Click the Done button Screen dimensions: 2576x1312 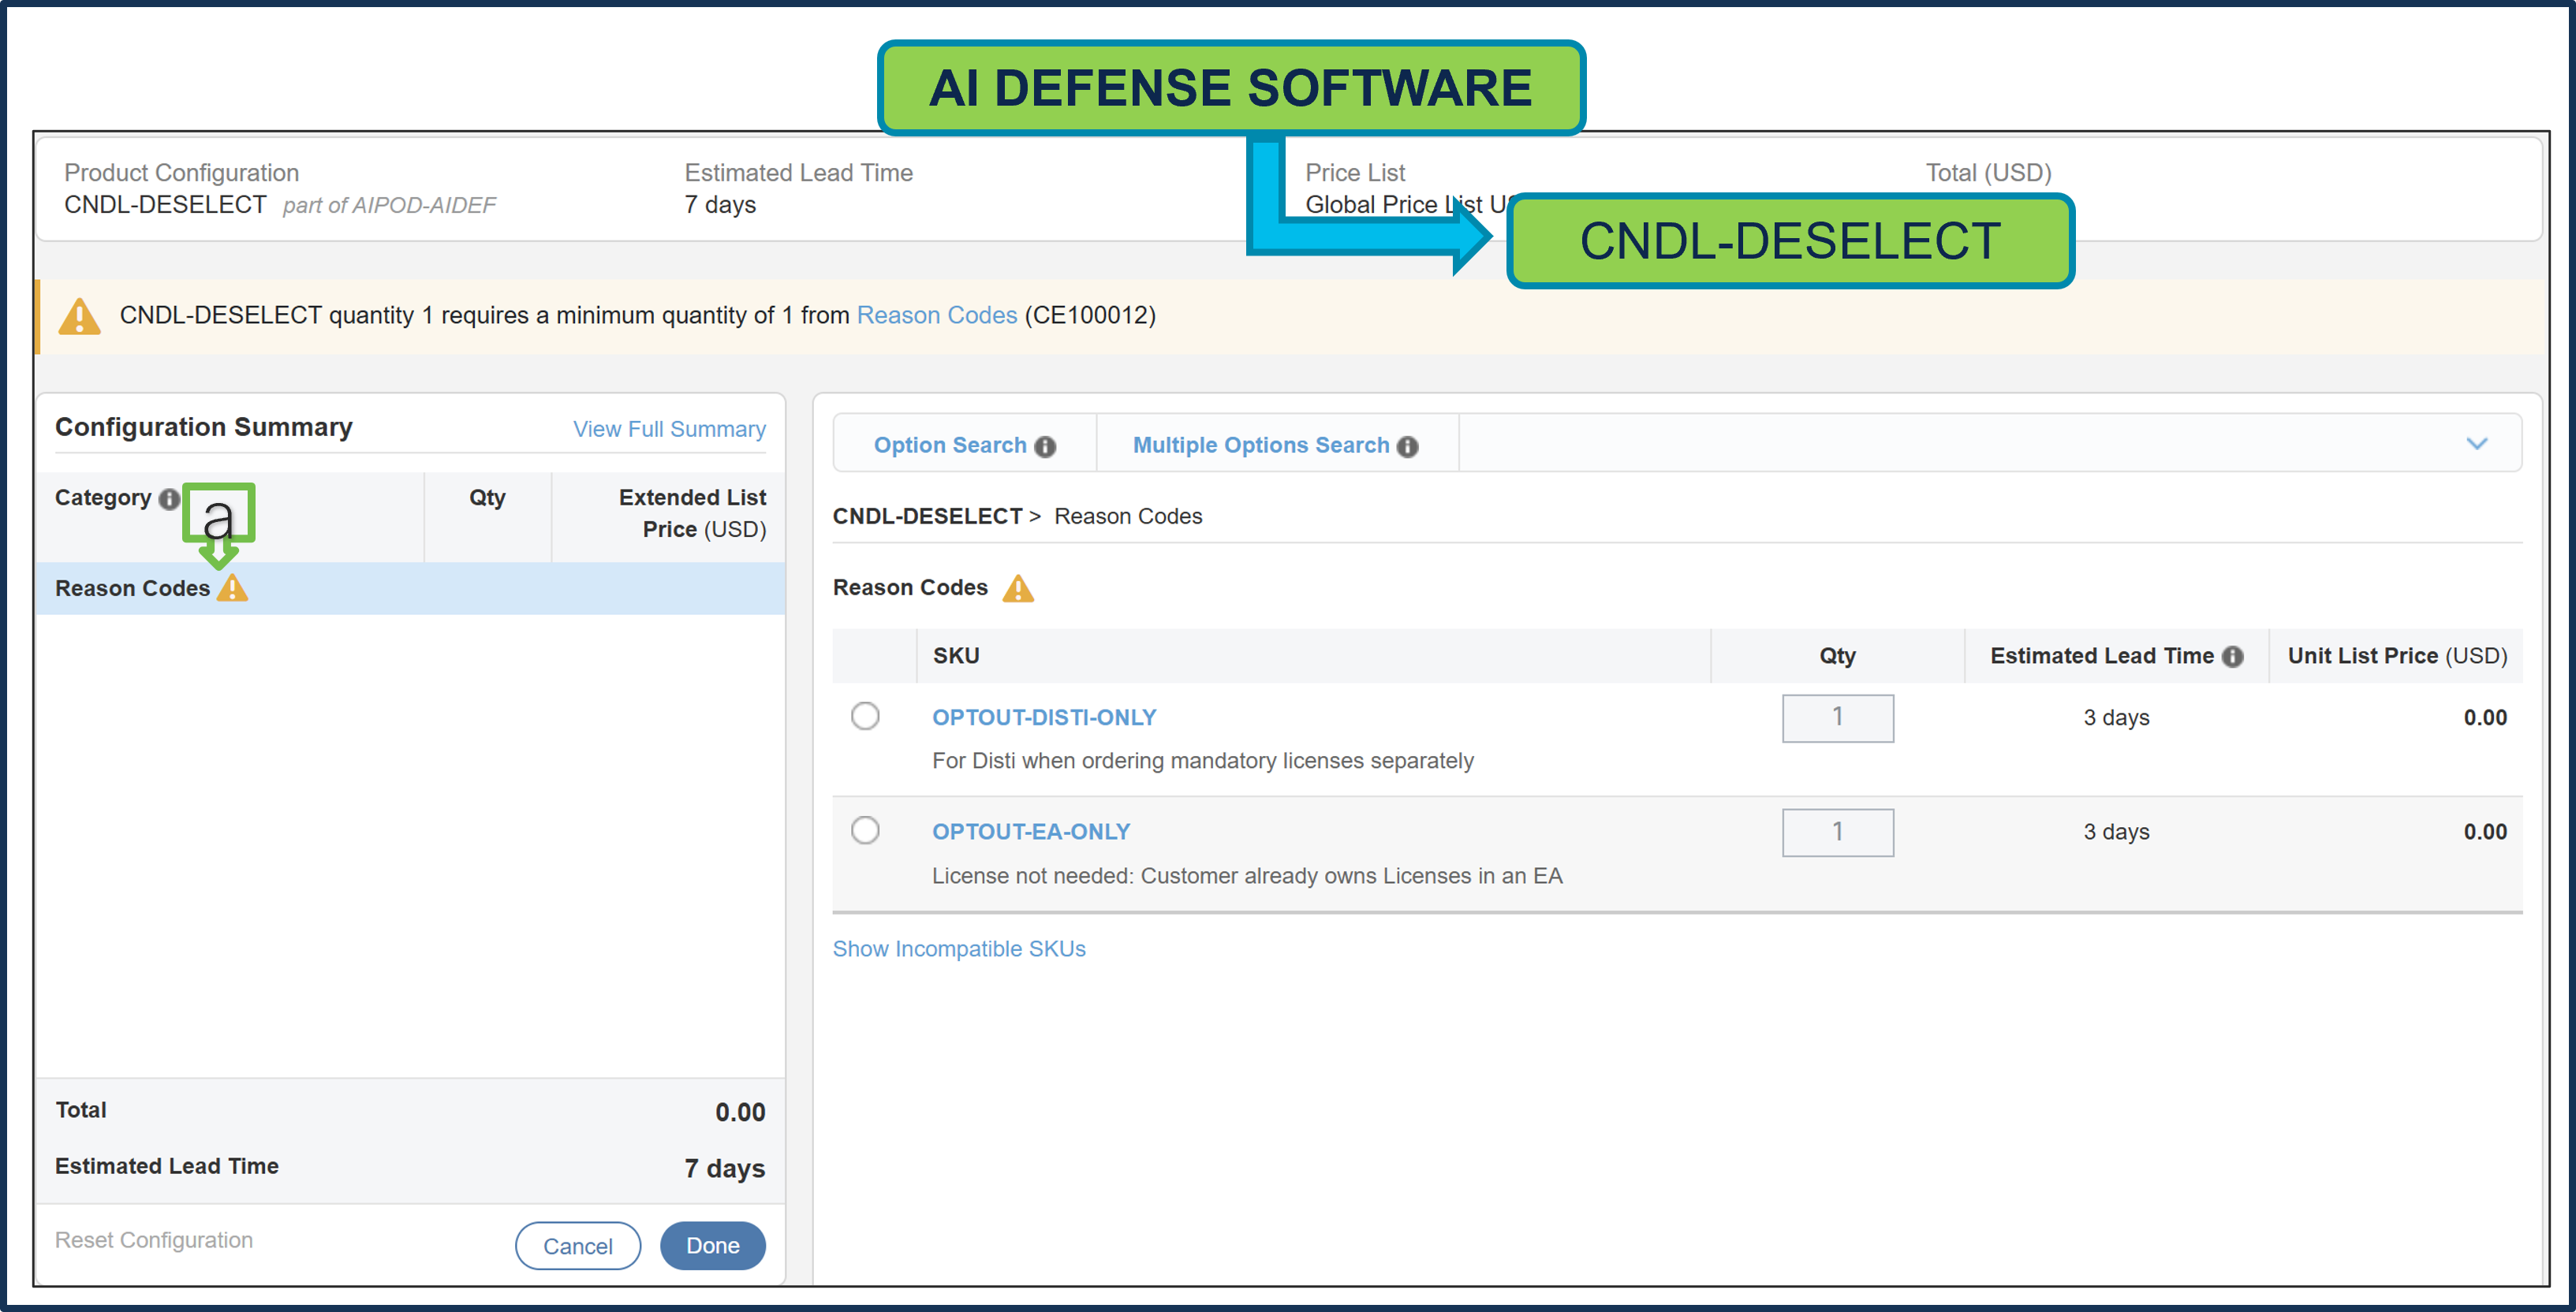click(x=712, y=1245)
